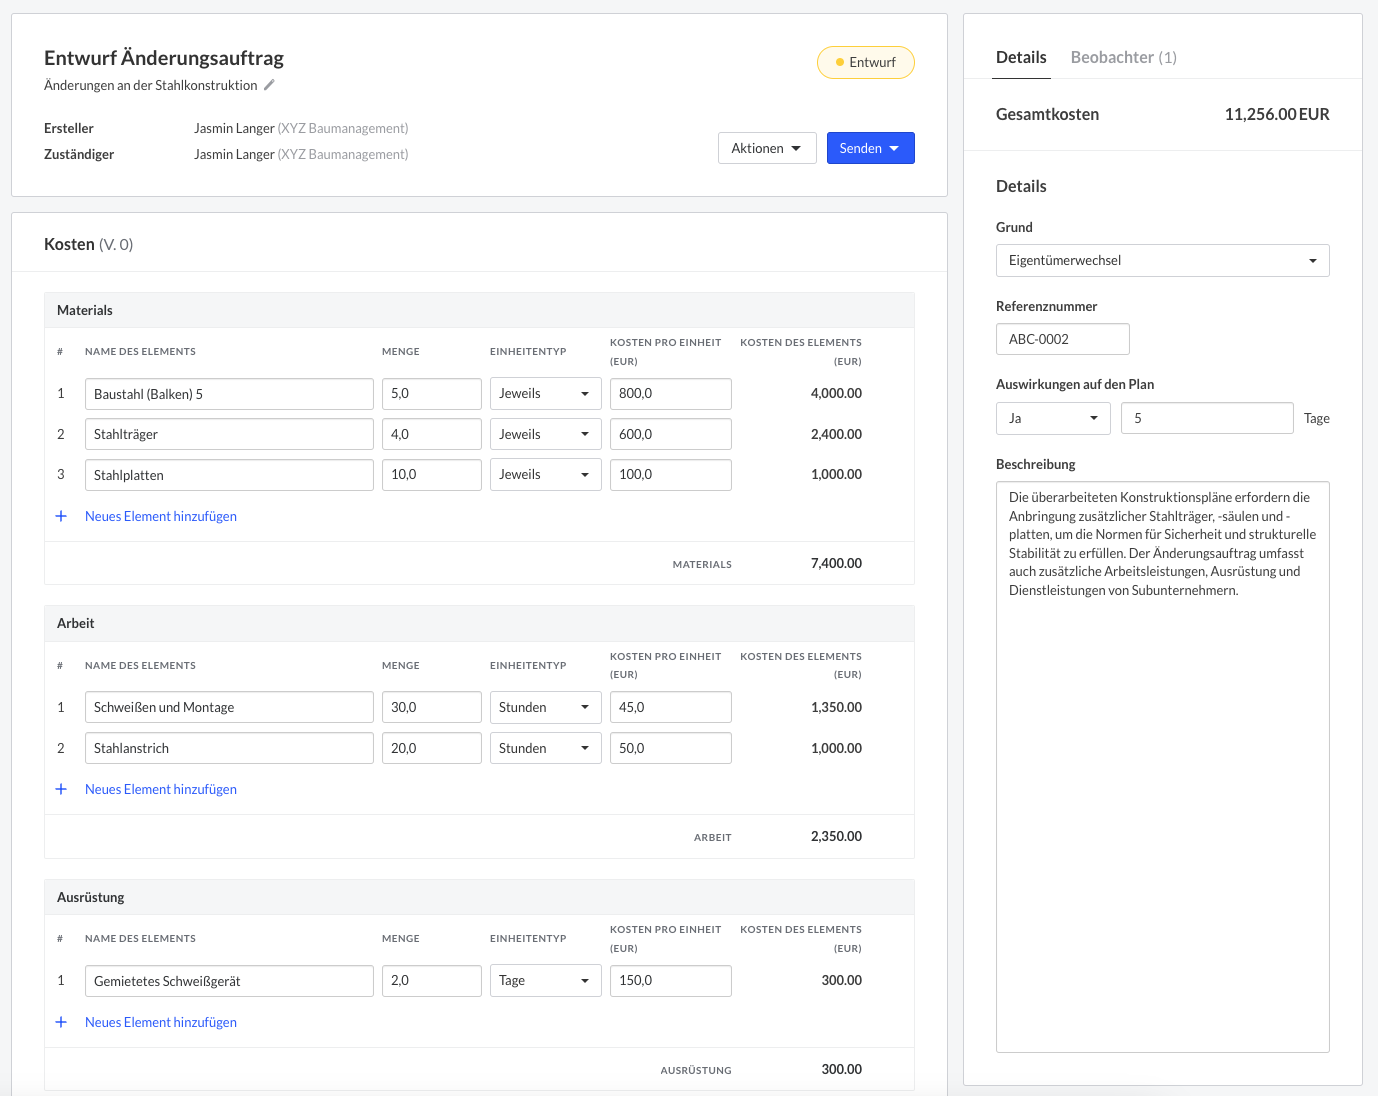The height and width of the screenshot is (1096, 1378).
Task: Open the Grund dropdown showing Eigentümerwechsel
Action: [1162, 260]
